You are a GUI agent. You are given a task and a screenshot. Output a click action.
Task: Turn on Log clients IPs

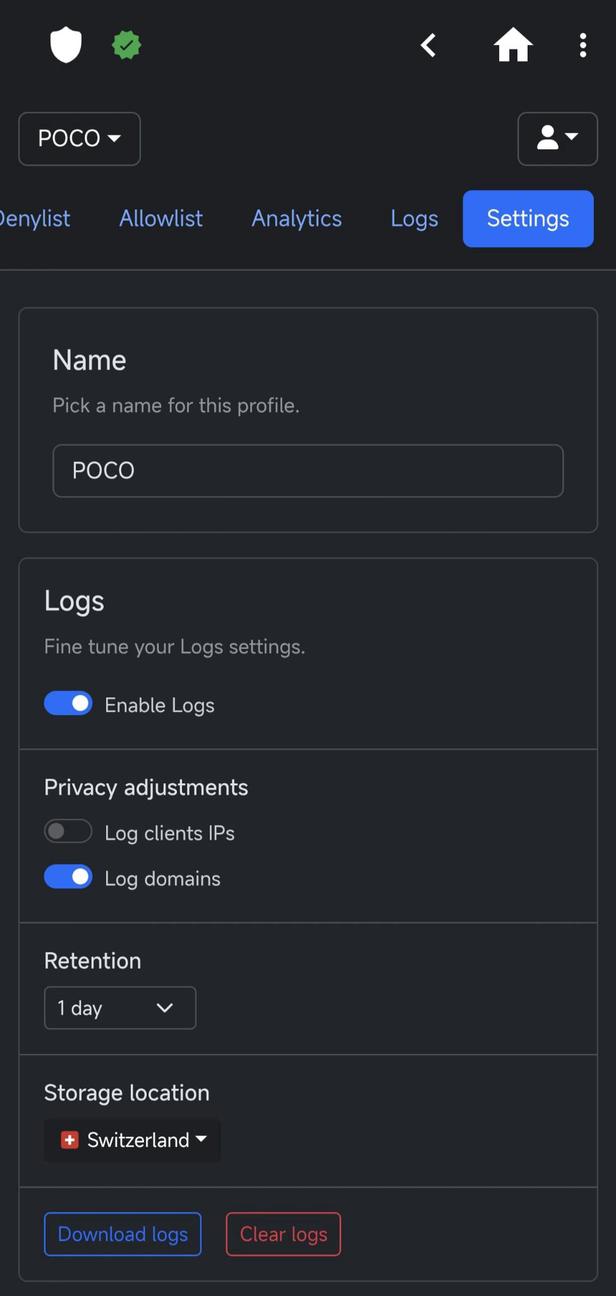point(68,831)
